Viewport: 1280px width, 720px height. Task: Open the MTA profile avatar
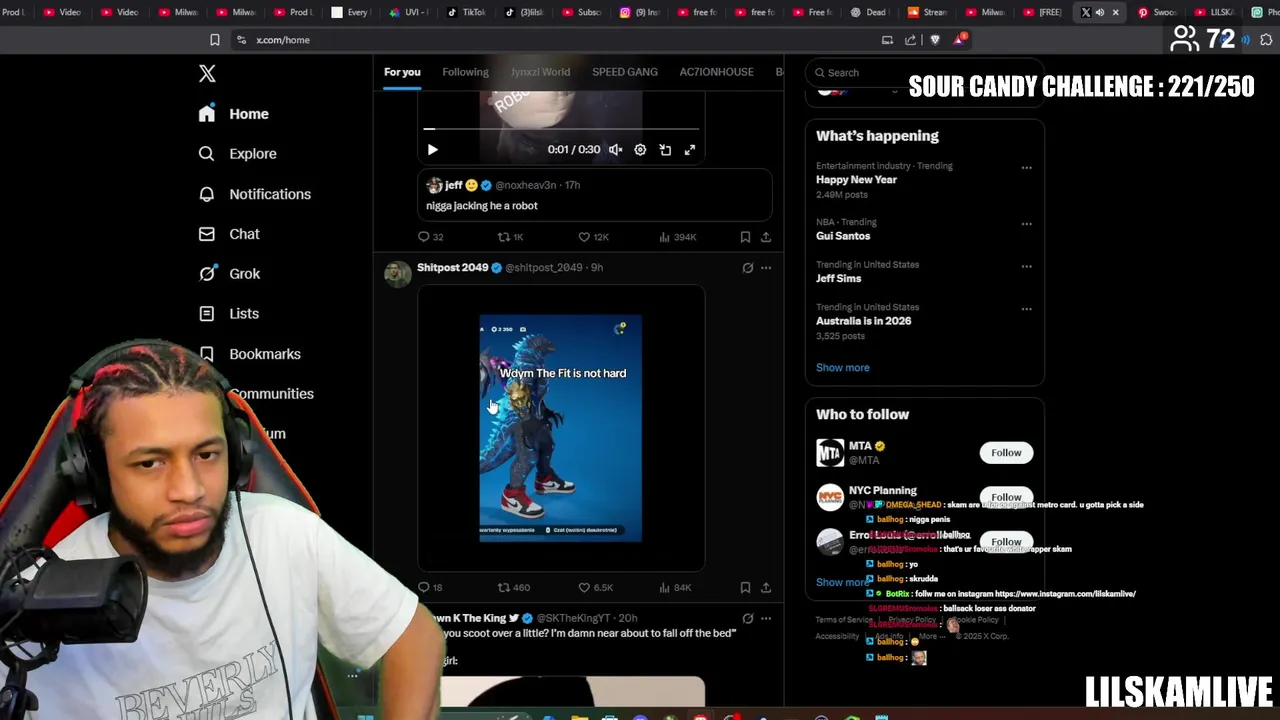click(830, 453)
